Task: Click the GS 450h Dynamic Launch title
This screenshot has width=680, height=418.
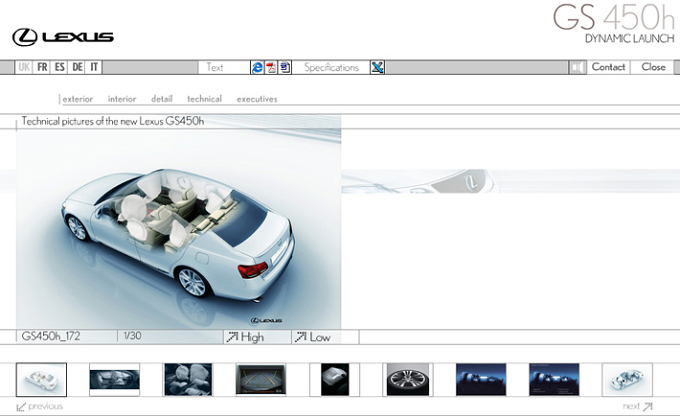Action: pos(614,24)
